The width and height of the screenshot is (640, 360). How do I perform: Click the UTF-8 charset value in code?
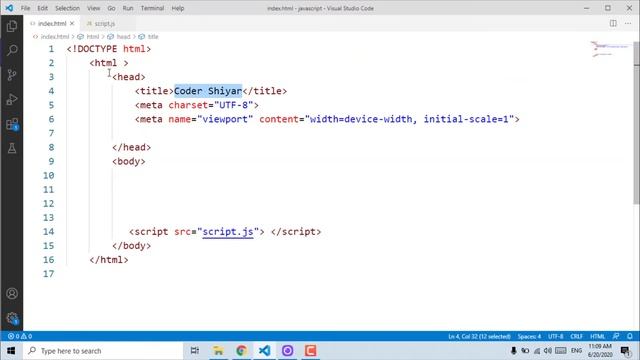click(x=233, y=105)
